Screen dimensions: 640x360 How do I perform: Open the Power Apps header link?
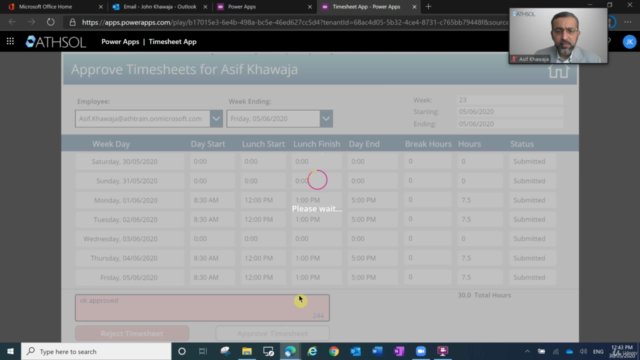click(x=120, y=42)
